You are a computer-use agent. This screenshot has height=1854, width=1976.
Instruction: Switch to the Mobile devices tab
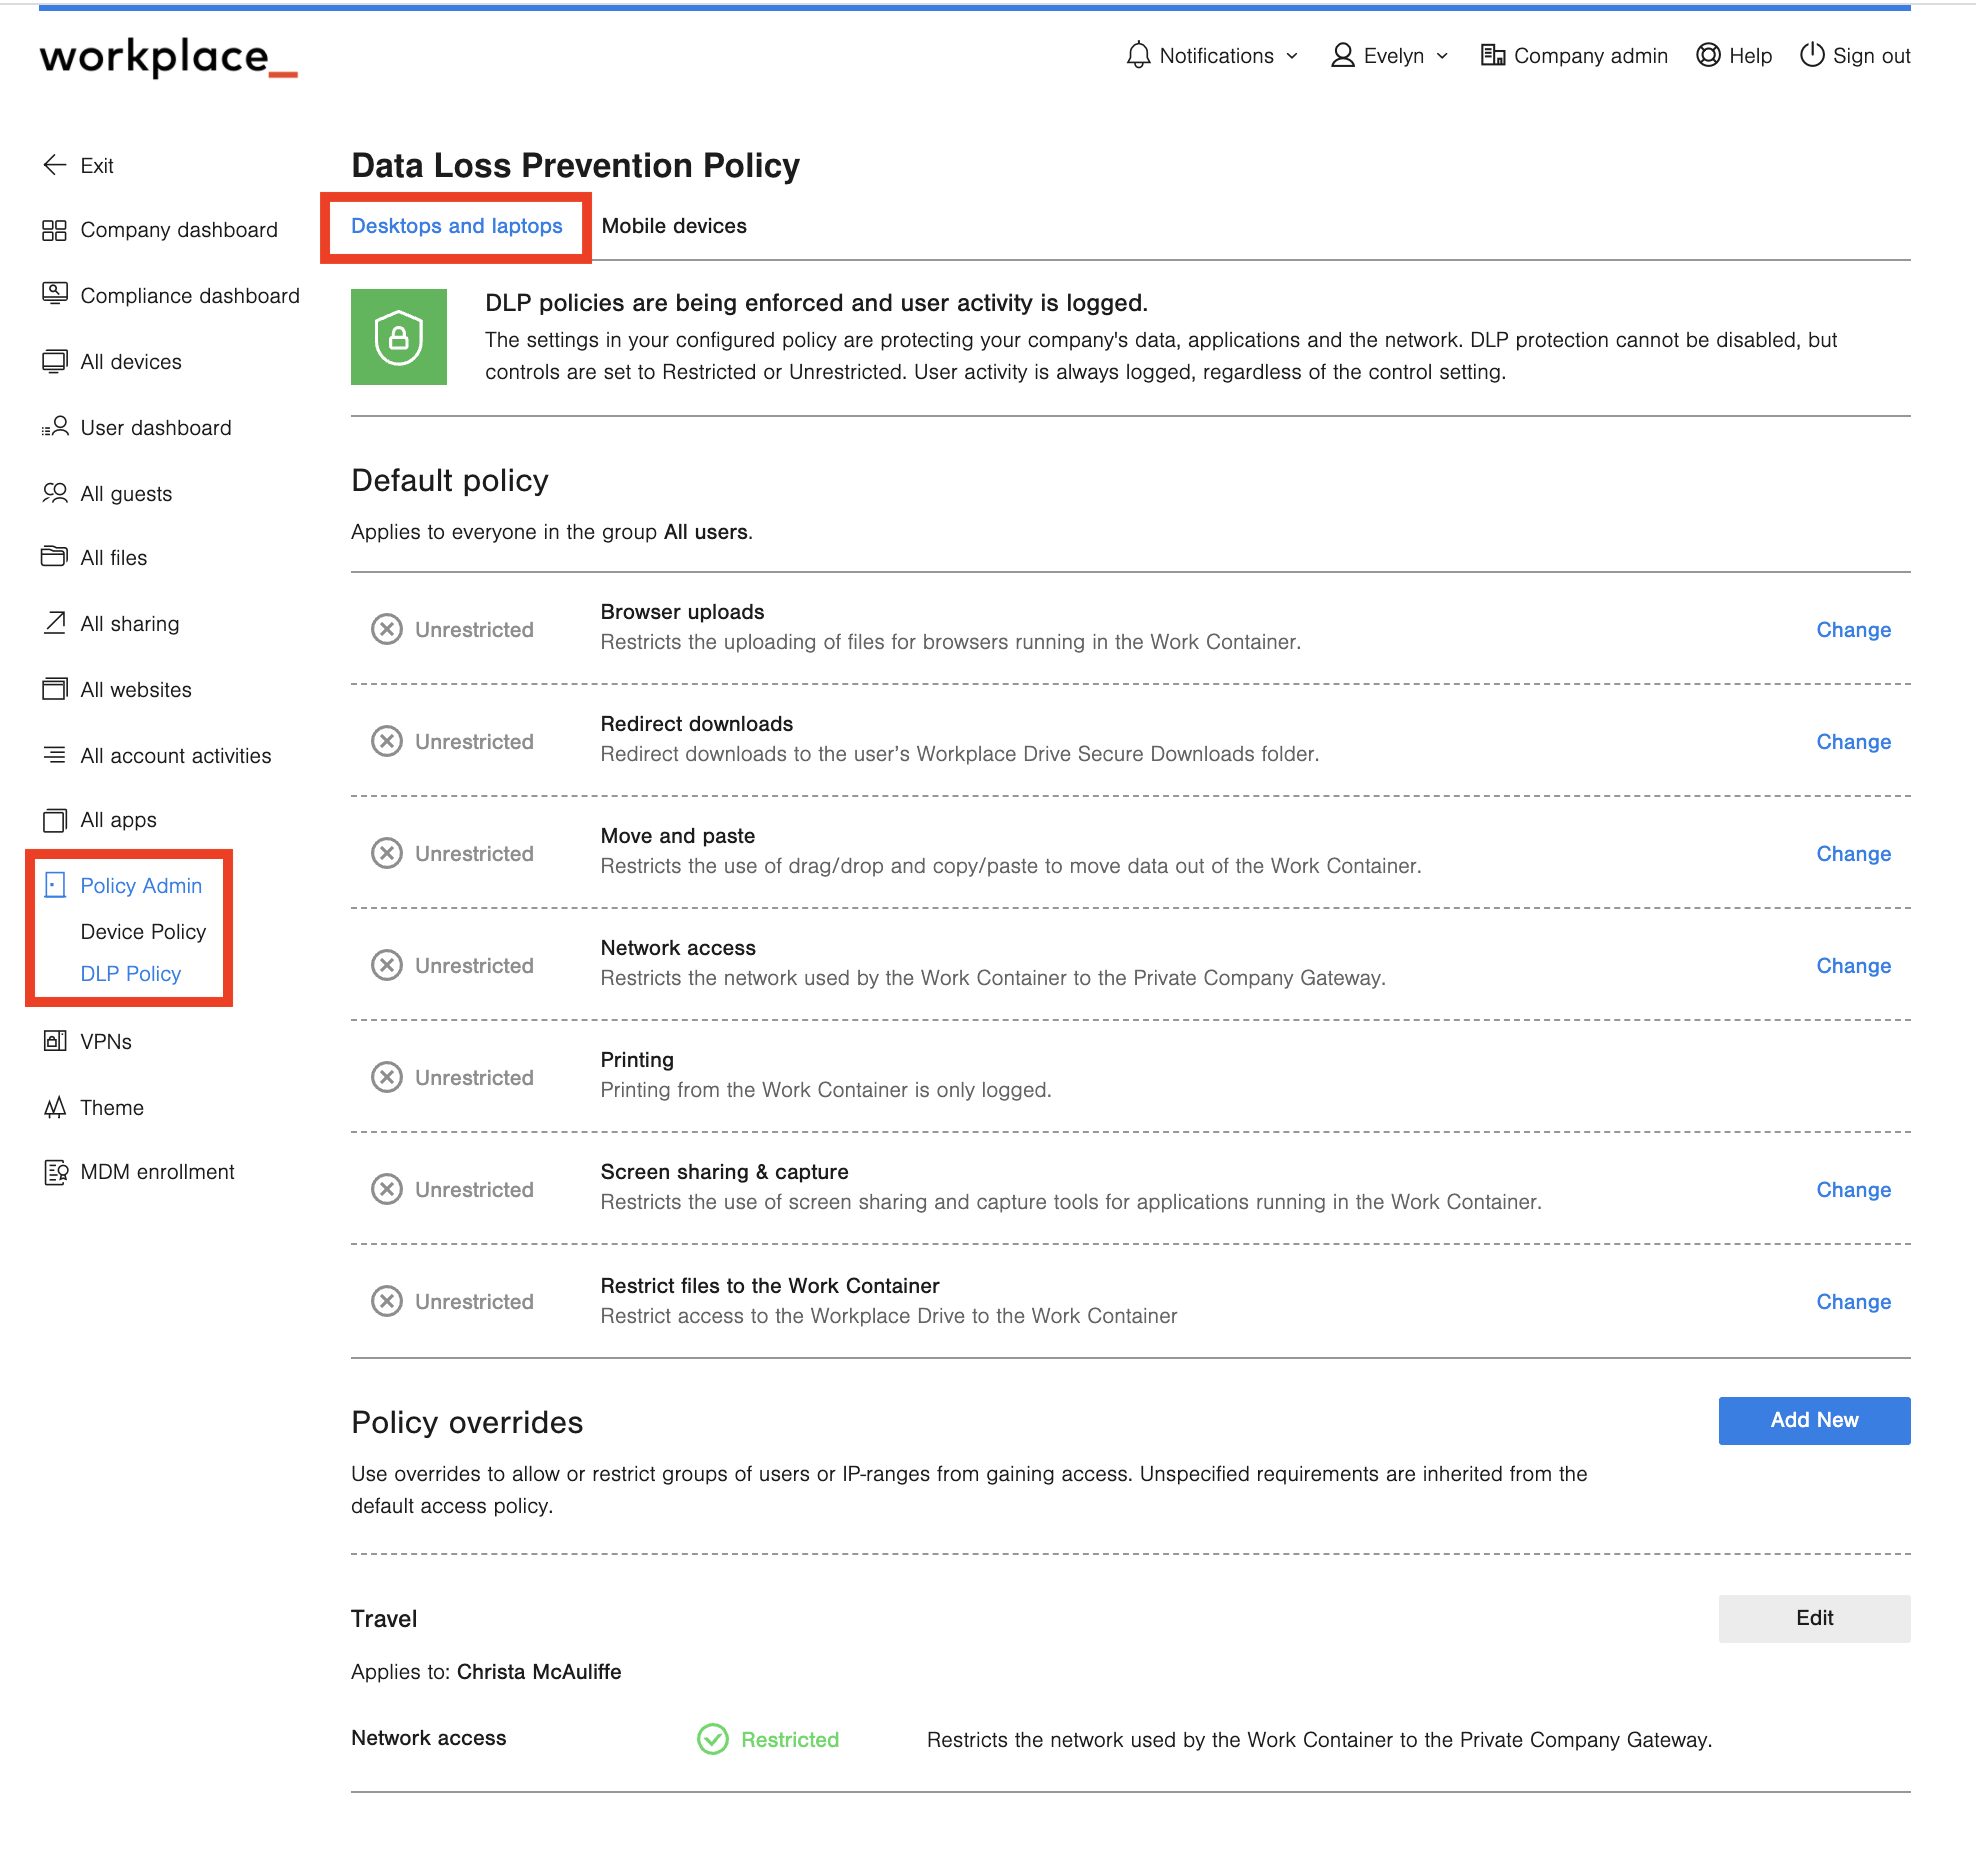tap(674, 226)
